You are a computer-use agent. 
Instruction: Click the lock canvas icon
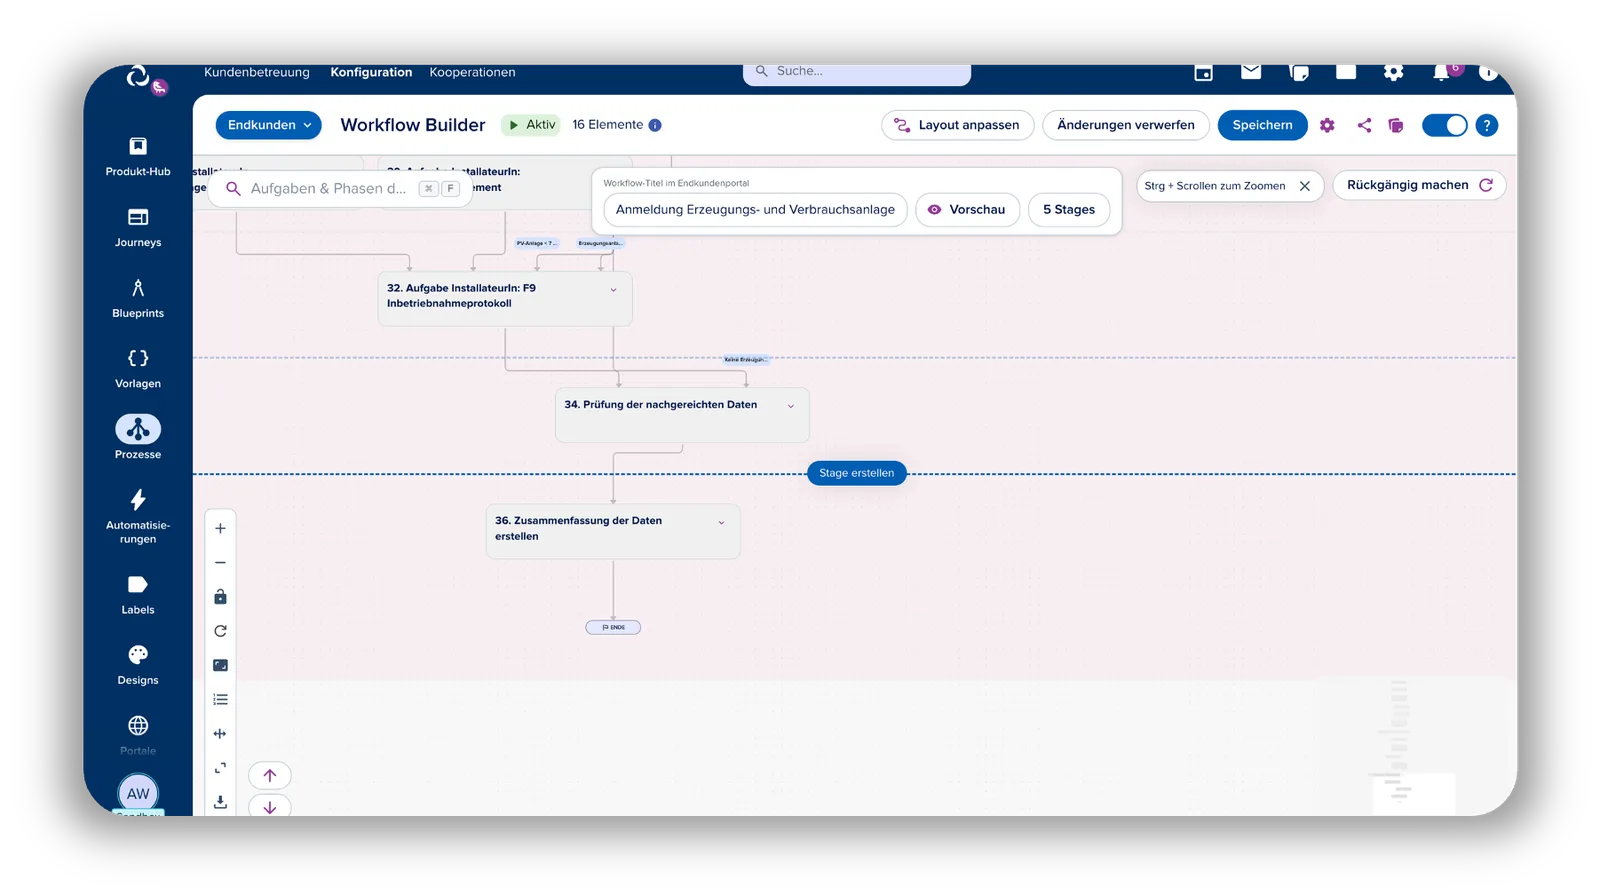click(220, 597)
